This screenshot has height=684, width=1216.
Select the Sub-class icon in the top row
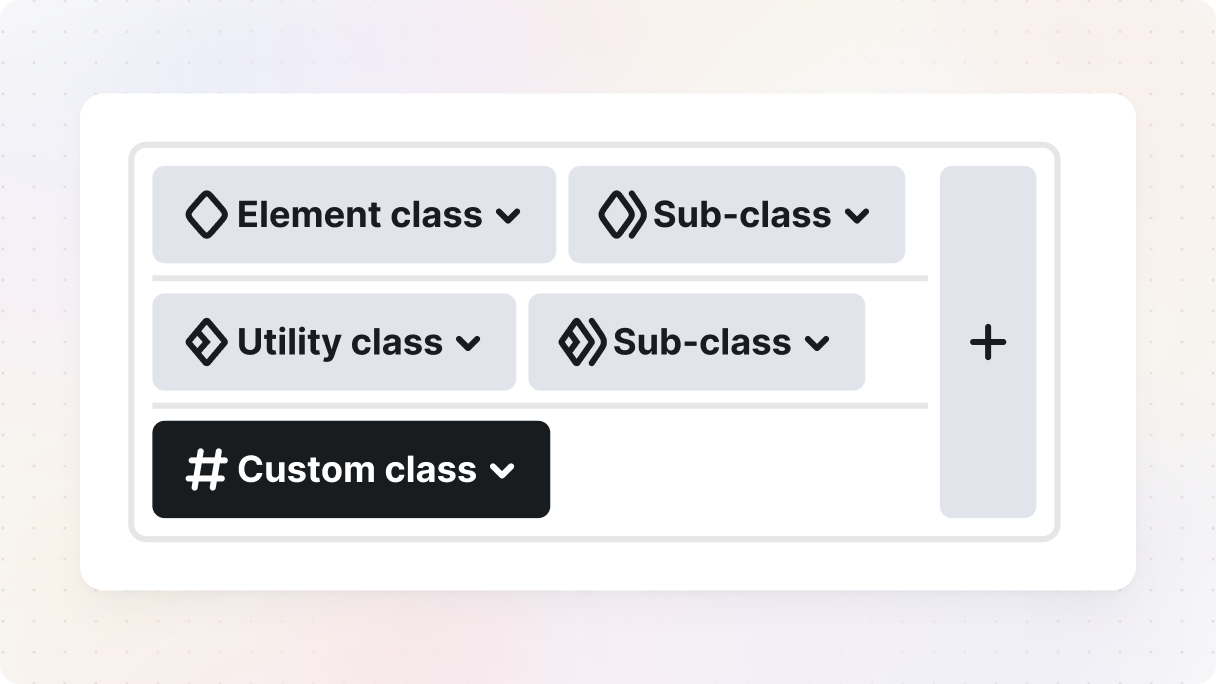point(620,214)
